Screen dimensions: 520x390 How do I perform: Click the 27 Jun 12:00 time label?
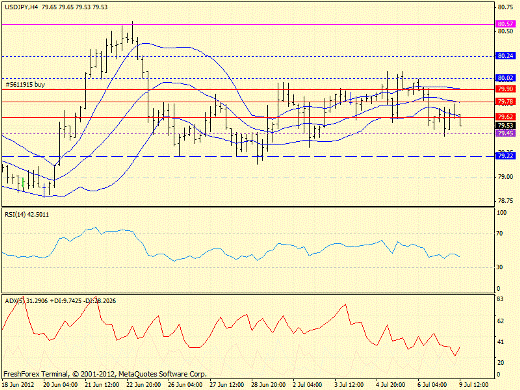click(227, 384)
